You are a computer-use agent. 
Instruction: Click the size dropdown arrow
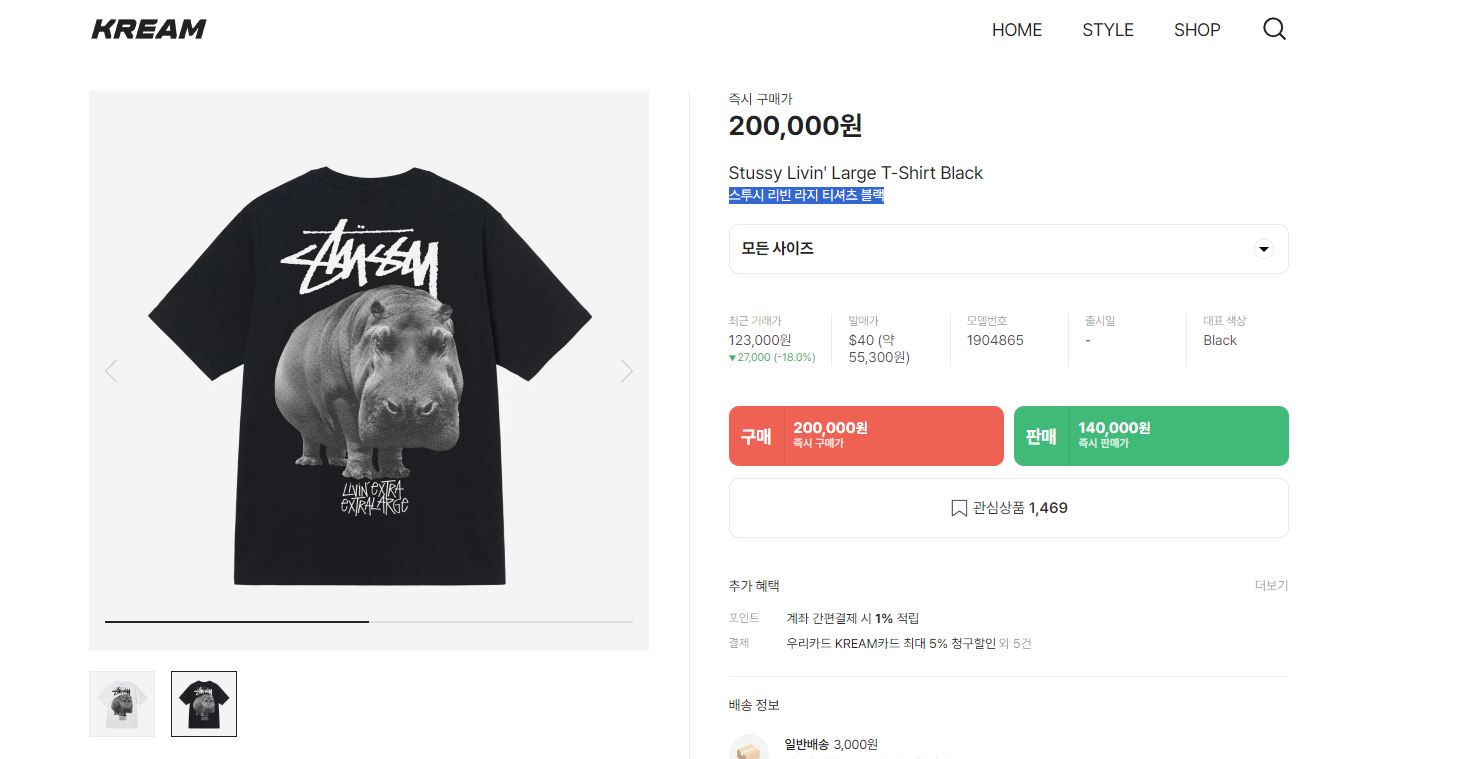[x=1263, y=249]
